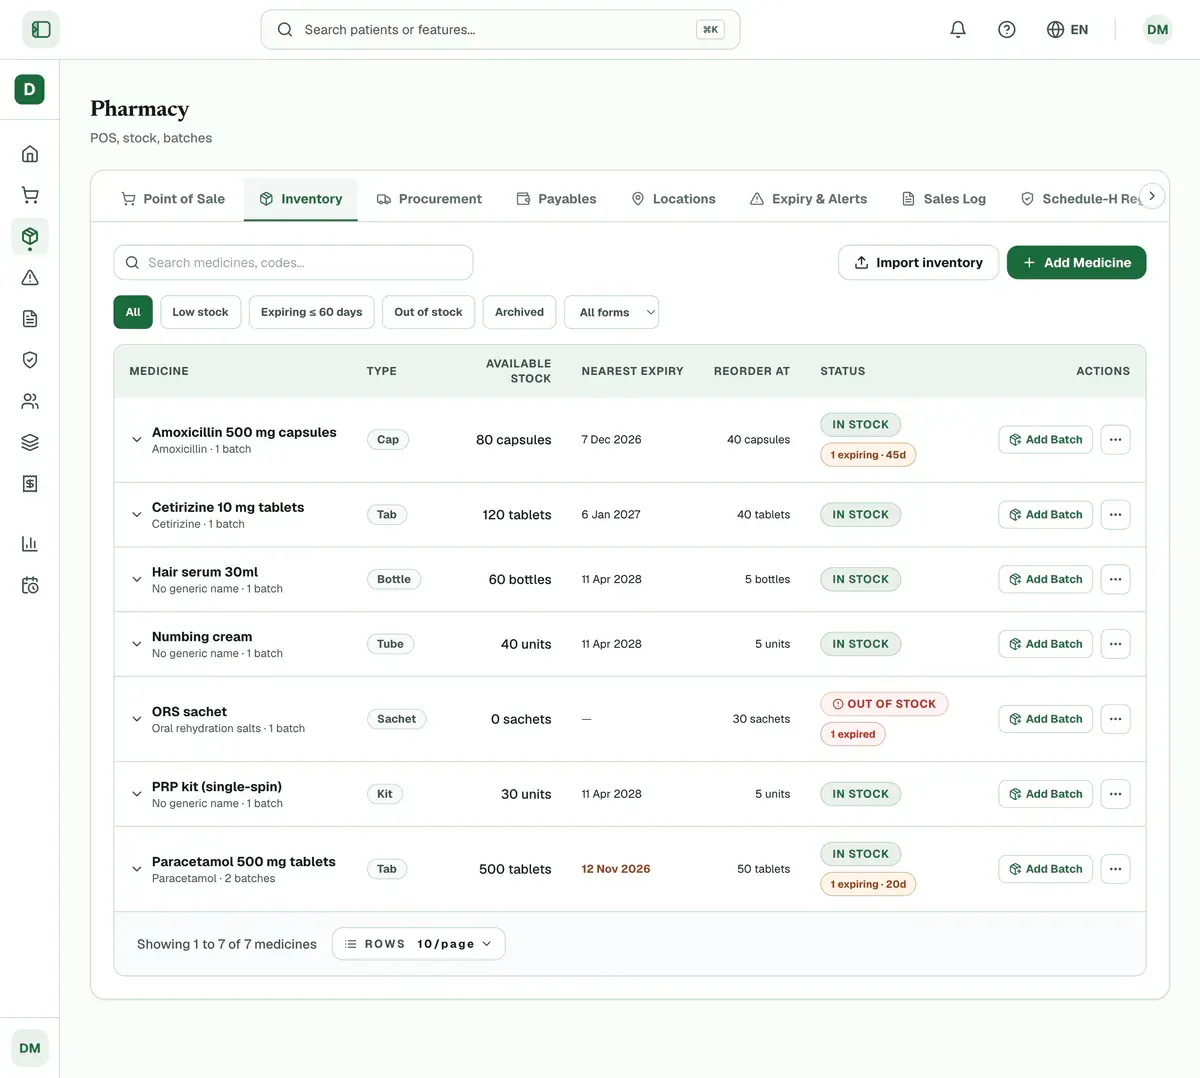Open the rows per page dropdown

[419, 944]
